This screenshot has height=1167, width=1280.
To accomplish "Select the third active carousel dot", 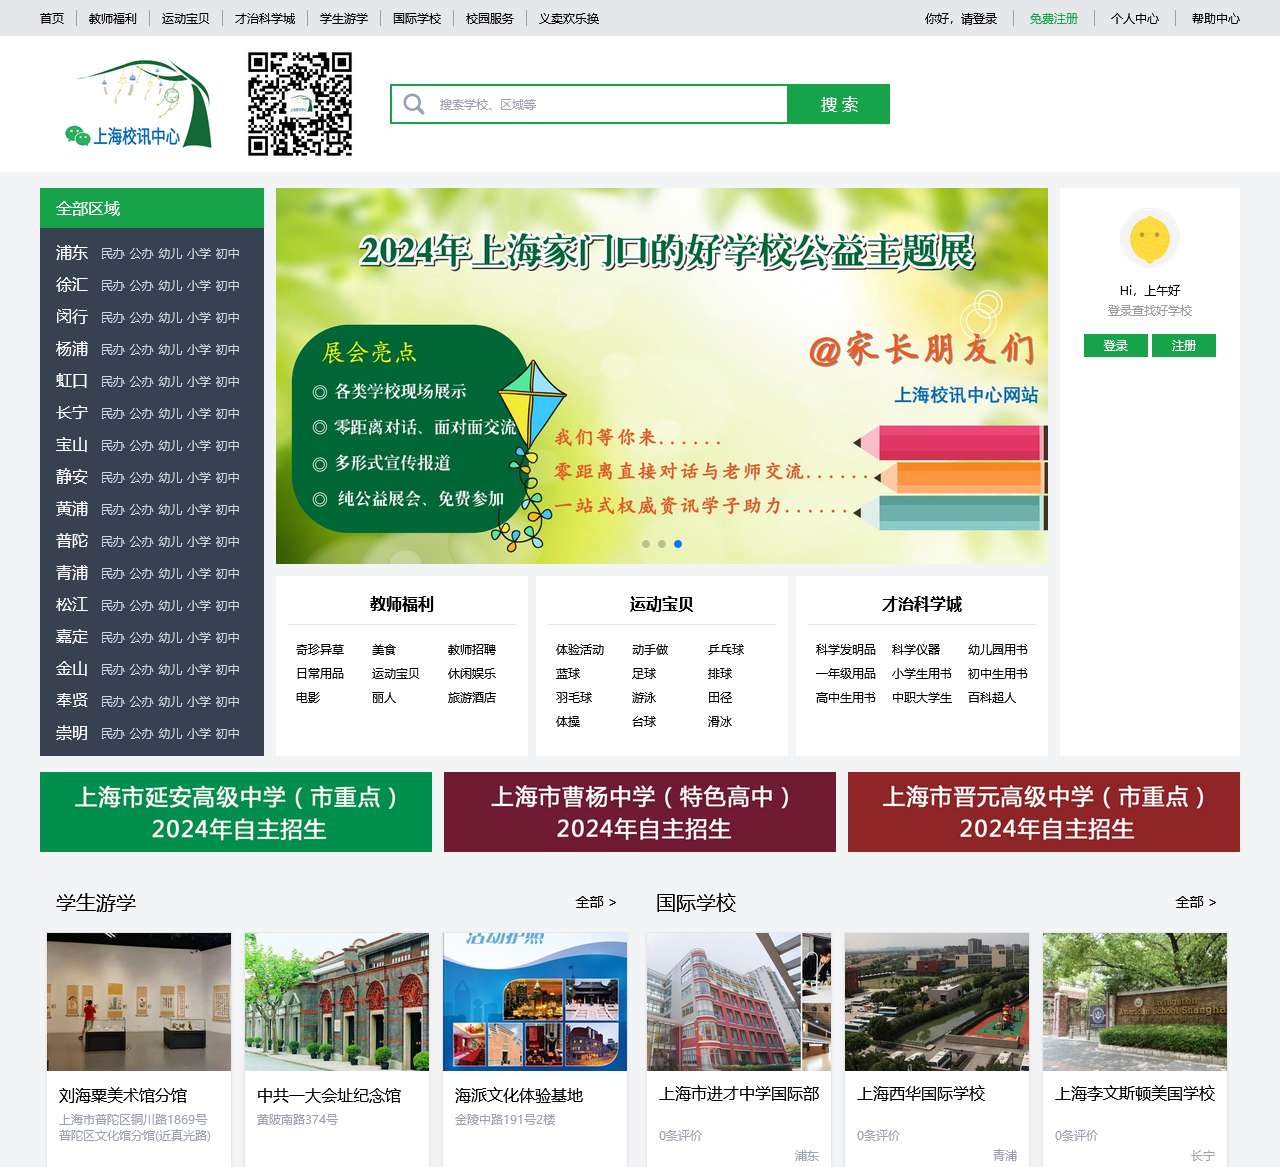I will [x=678, y=544].
